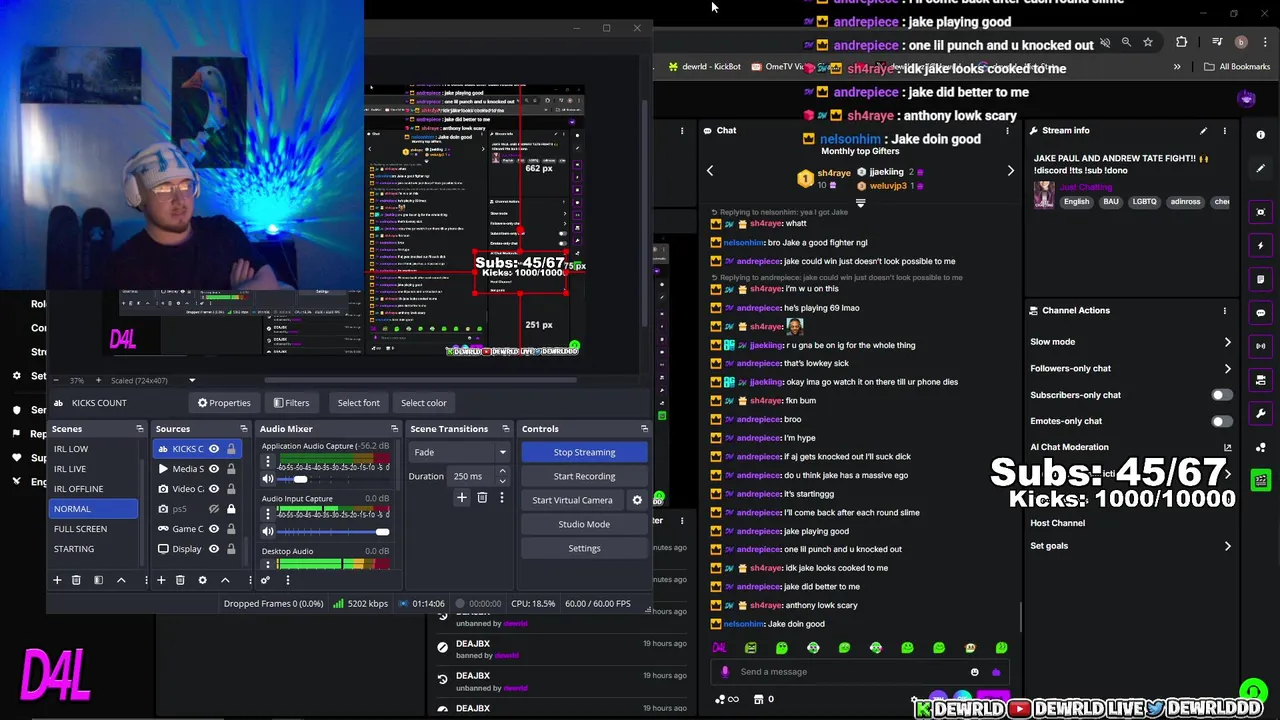Open the dewrld KickBot browser tab
The height and width of the screenshot is (720, 1280).
click(x=704, y=67)
